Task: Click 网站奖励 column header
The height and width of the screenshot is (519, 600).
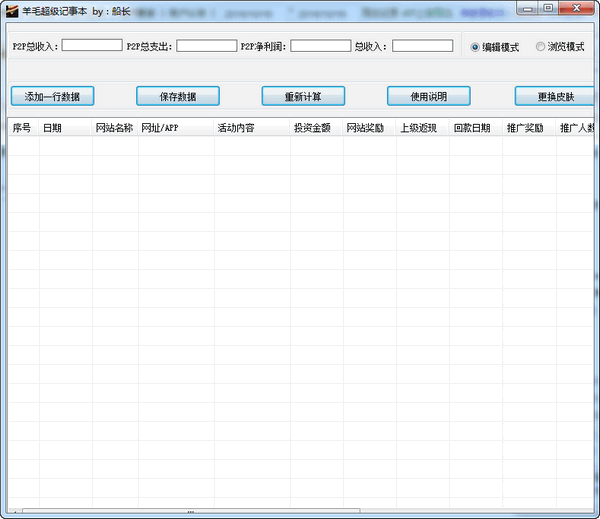Action: click(x=370, y=128)
